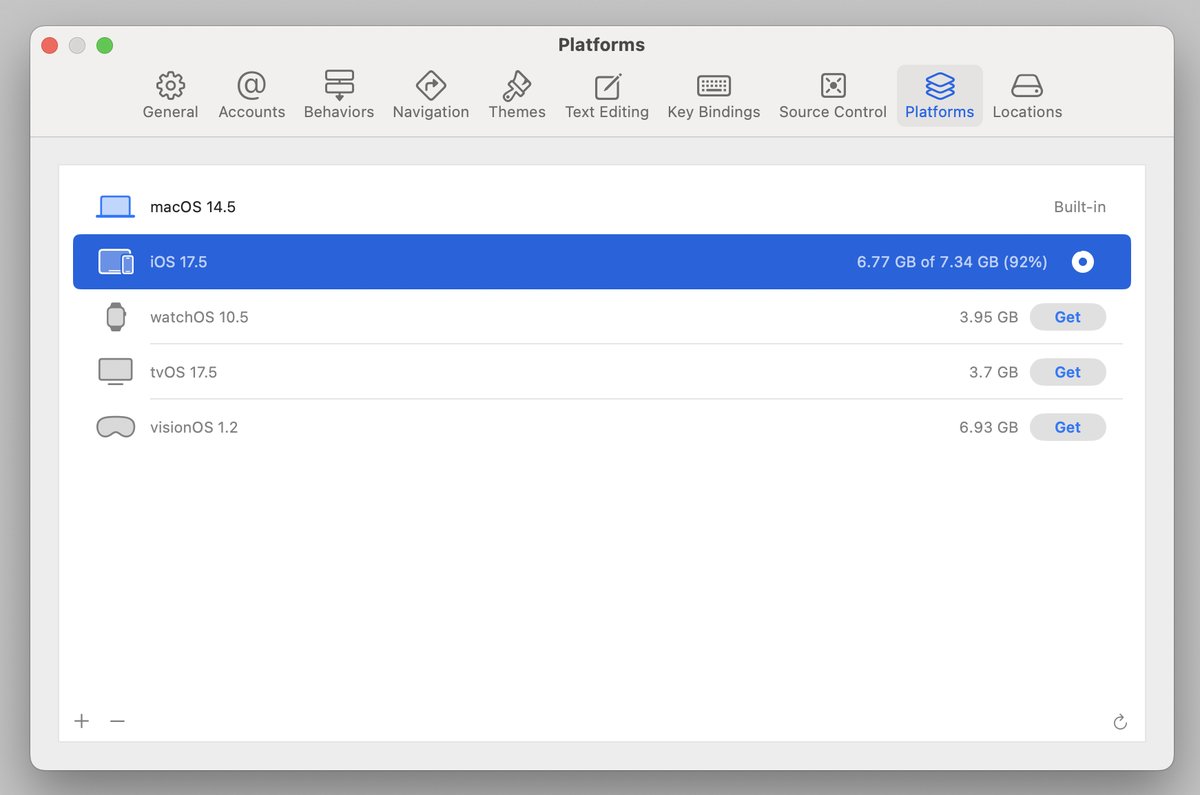Close the Platforms settings window
The image size is (1200, 795).
coord(51,45)
